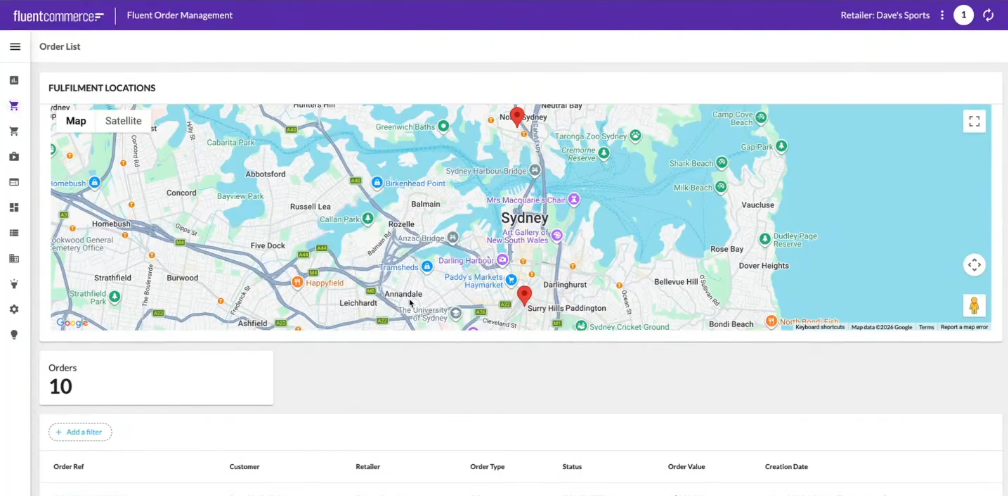This screenshot has width=1008, height=496.
Task: Click the user avatar badge labeled 1
Action: tap(963, 15)
